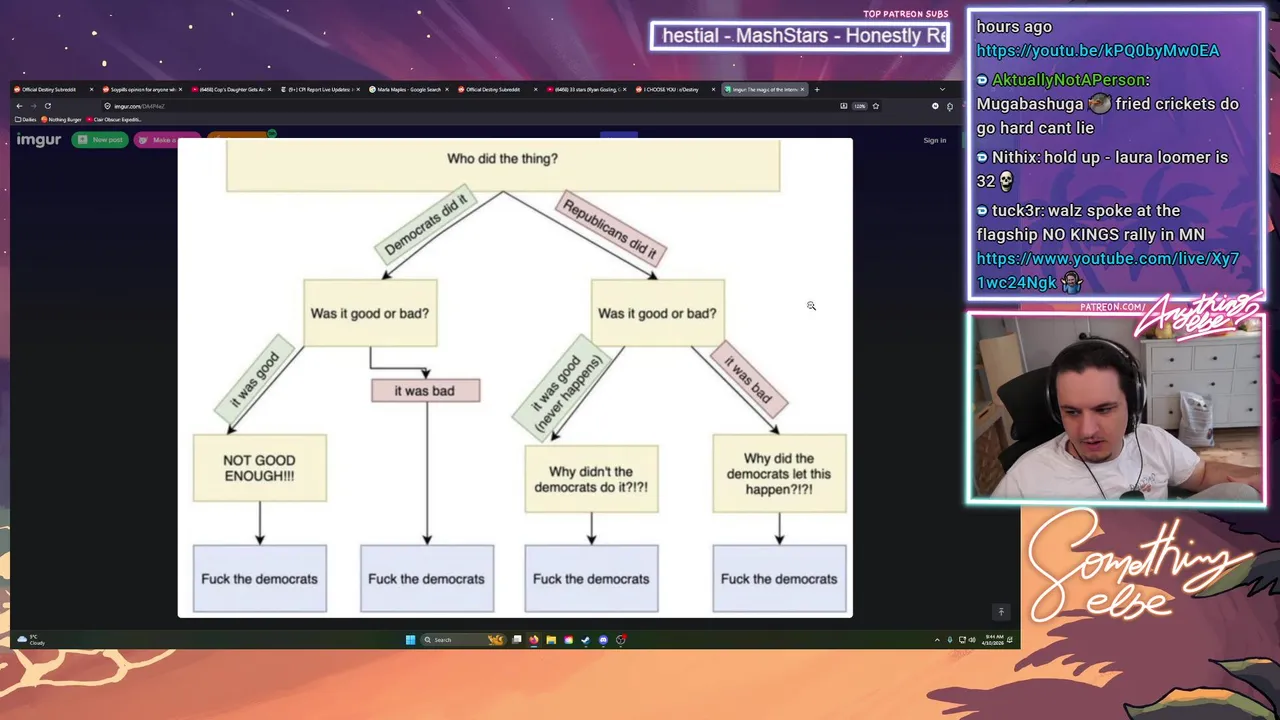Click the 'Republicans did it' label
This screenshot has width=1280, height=720.
(611, 227)
